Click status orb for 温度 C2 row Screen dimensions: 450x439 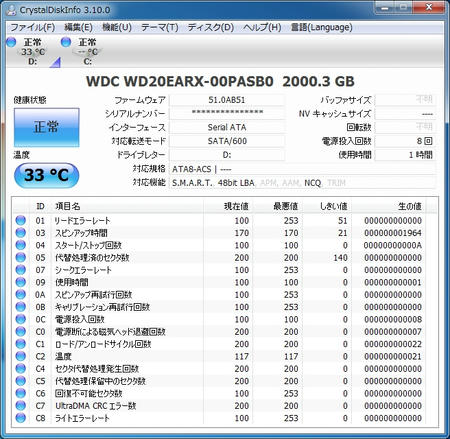tap(21, 356)
